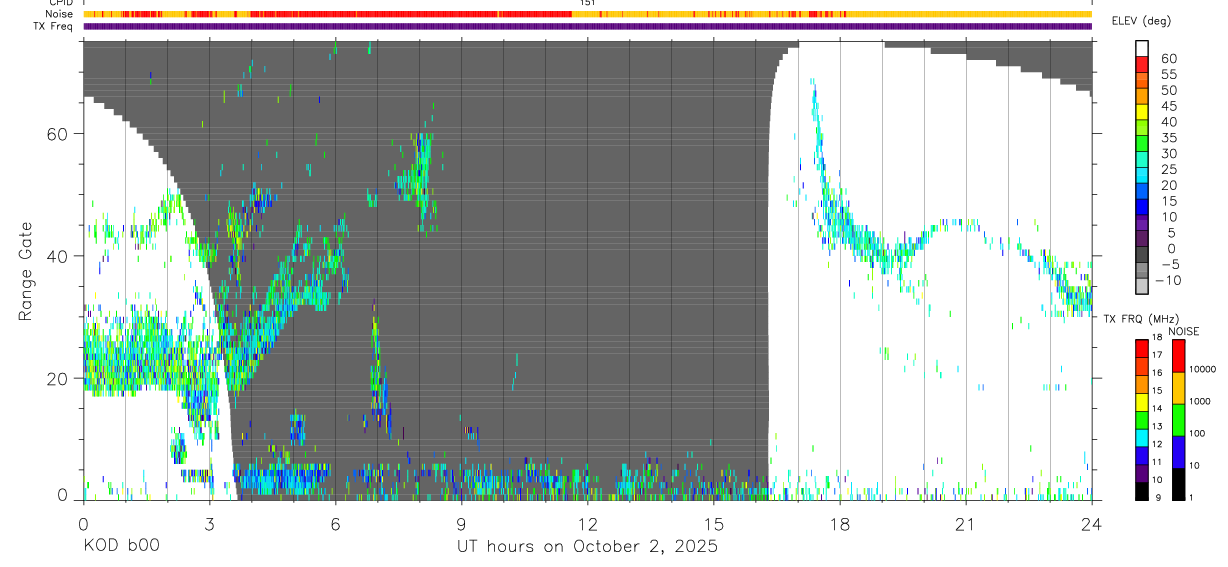
Task: Click the '3' tick on the UT hours axis
Action: (x=209, y=524)
